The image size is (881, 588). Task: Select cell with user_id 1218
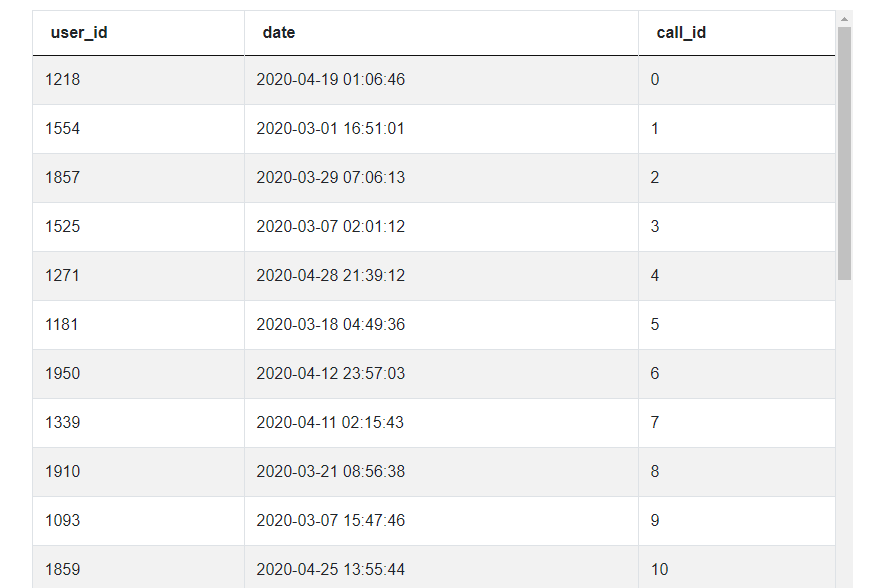click(x=138, y=80)
